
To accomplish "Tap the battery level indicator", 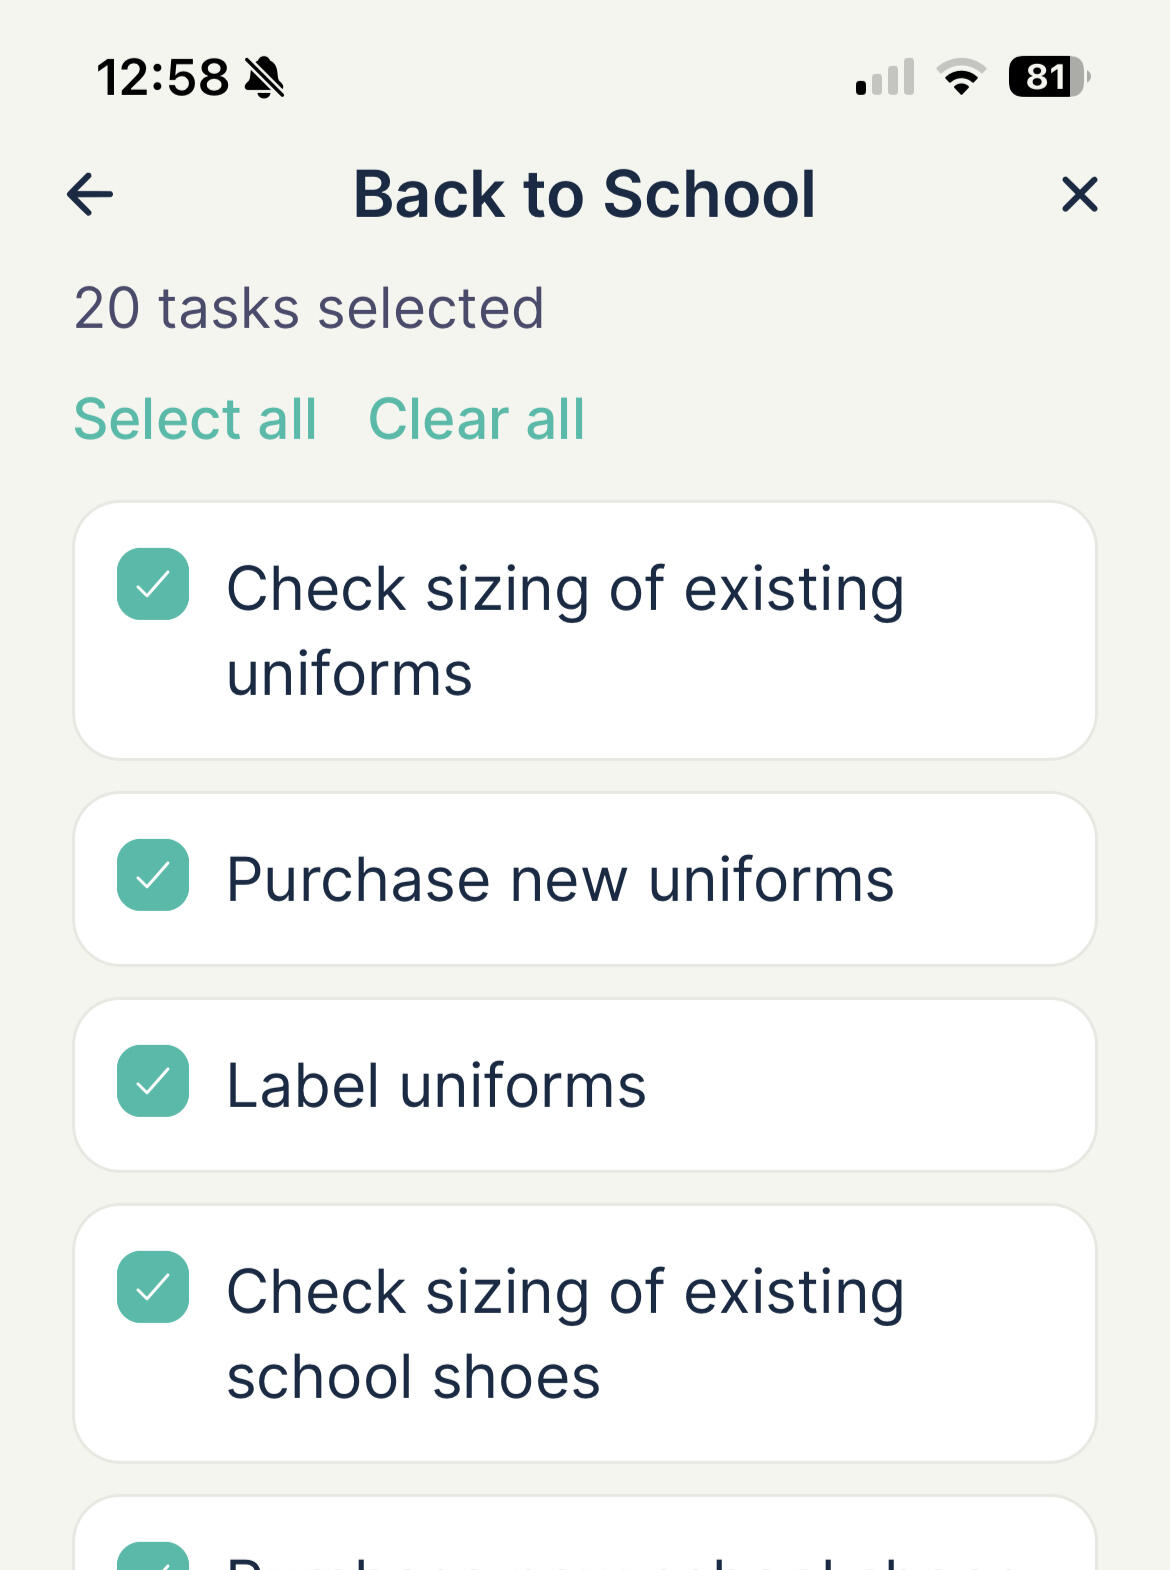I will coord(1049,77).
